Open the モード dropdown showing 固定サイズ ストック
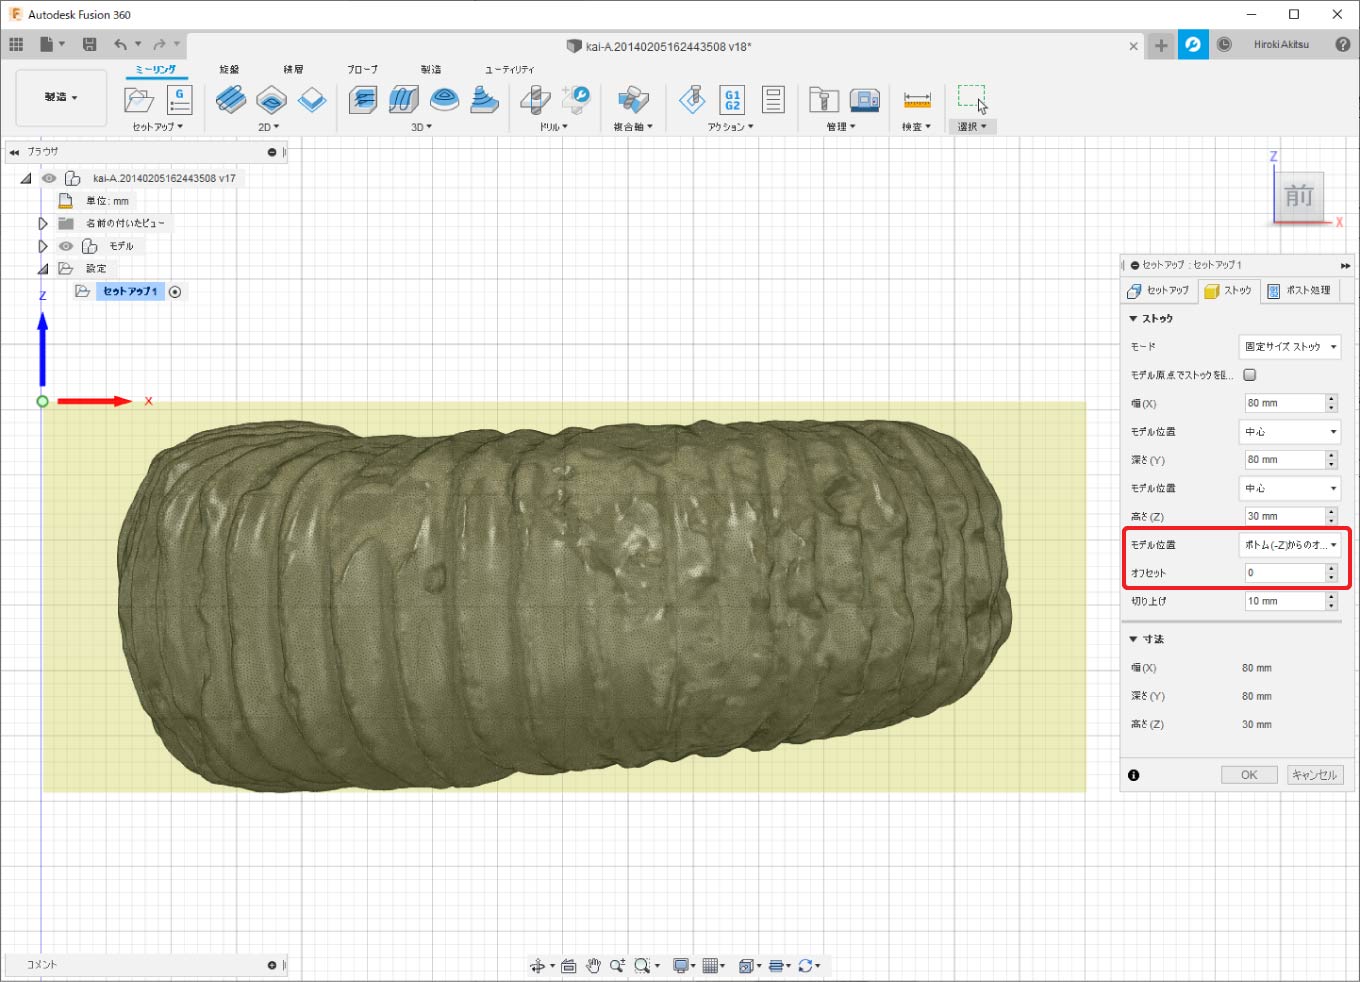Viewport: 1360px width, 982px height. [x=1289, y=347]
